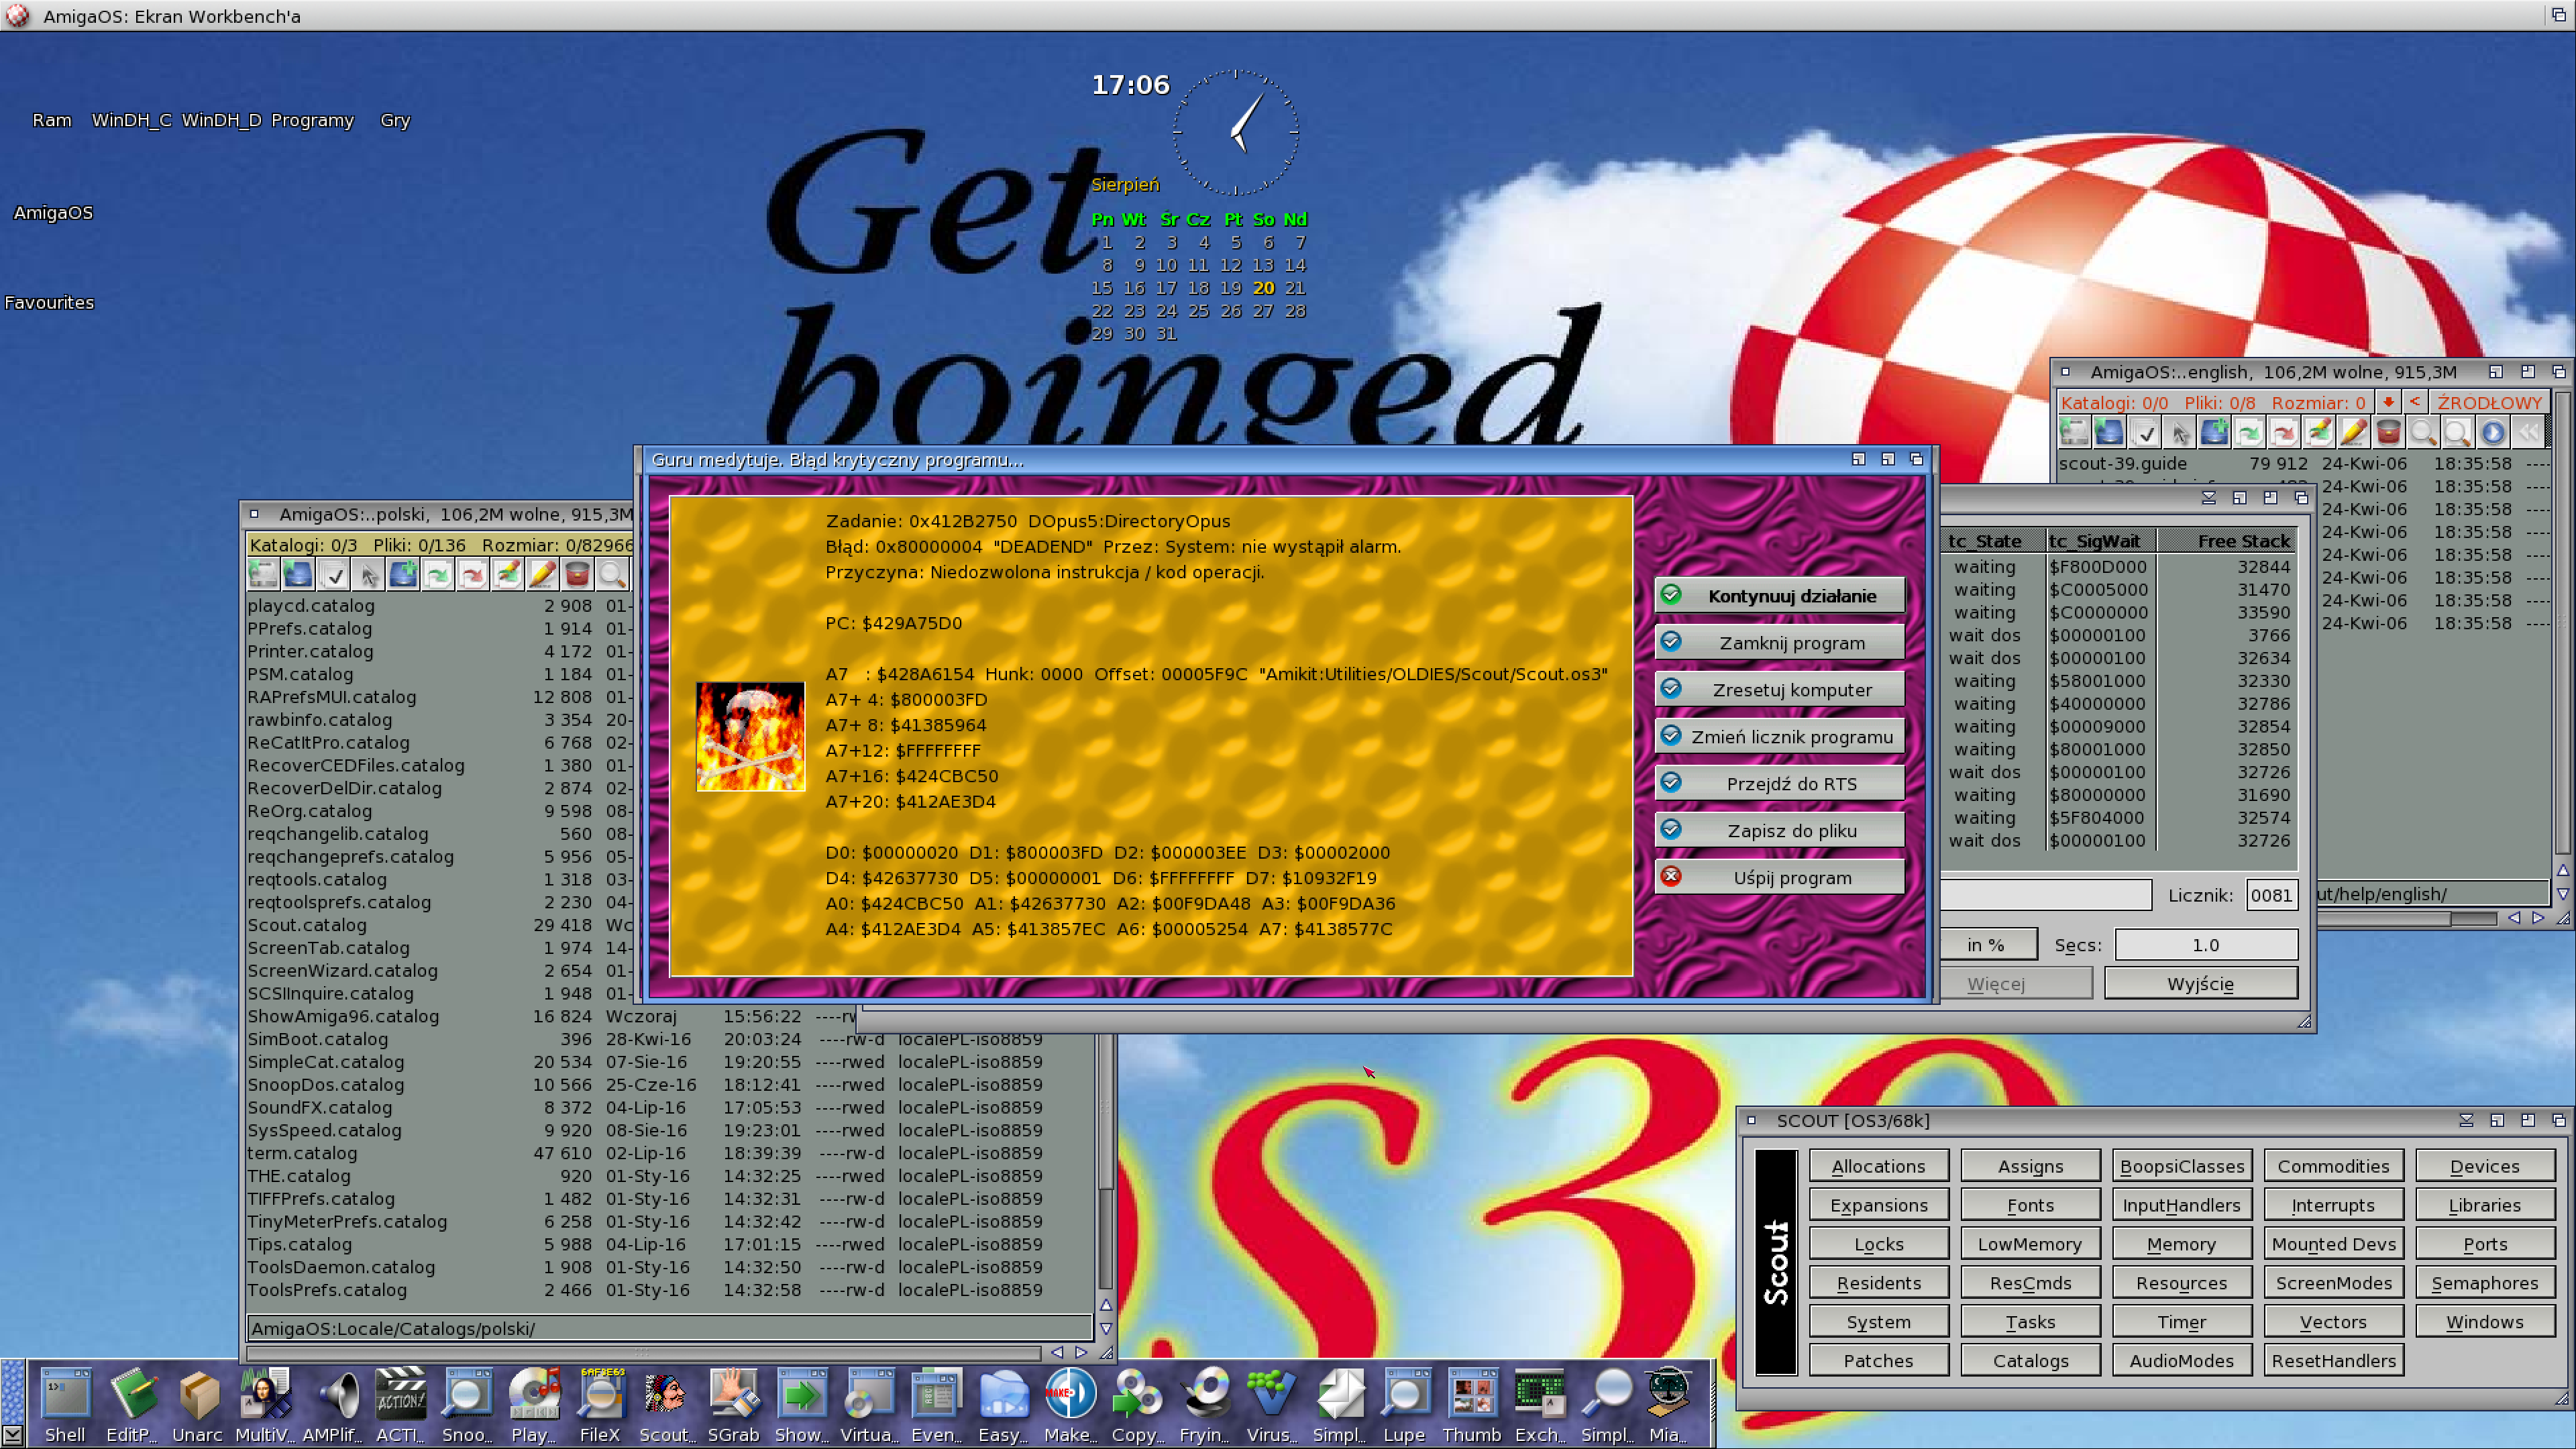Open Mounted Devs in SCOUT window

click(x=2333, y=1244)
